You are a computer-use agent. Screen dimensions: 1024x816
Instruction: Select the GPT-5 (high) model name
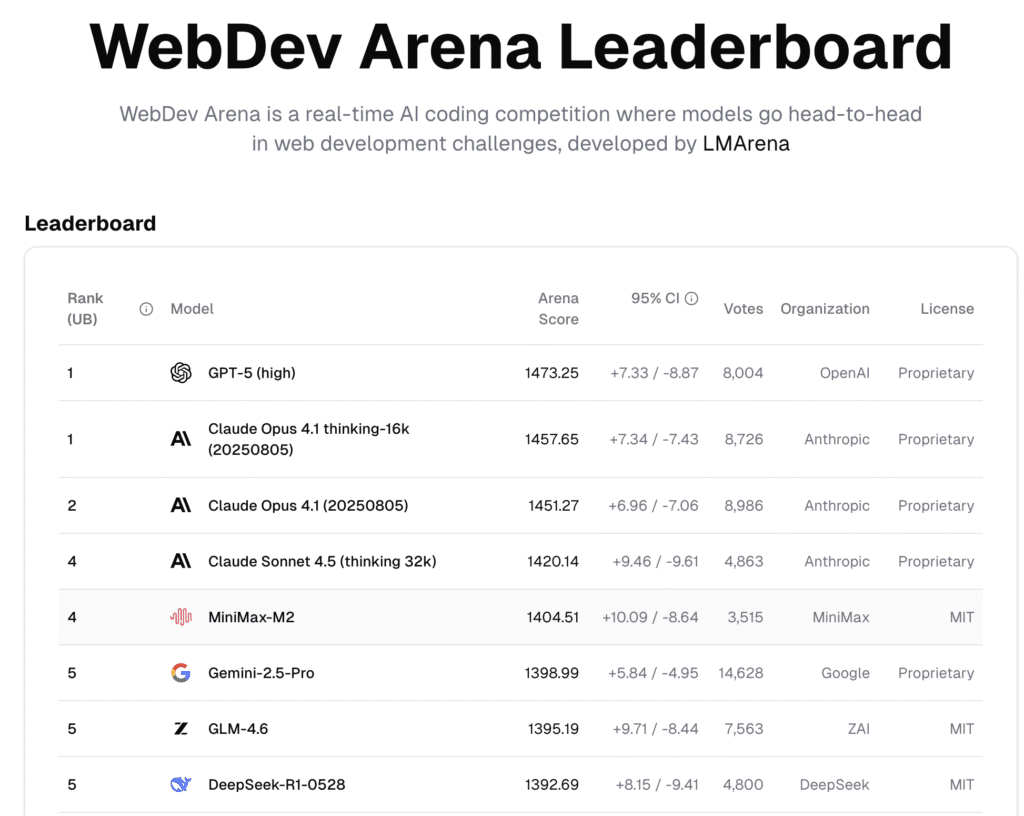[x=252, y=373]
